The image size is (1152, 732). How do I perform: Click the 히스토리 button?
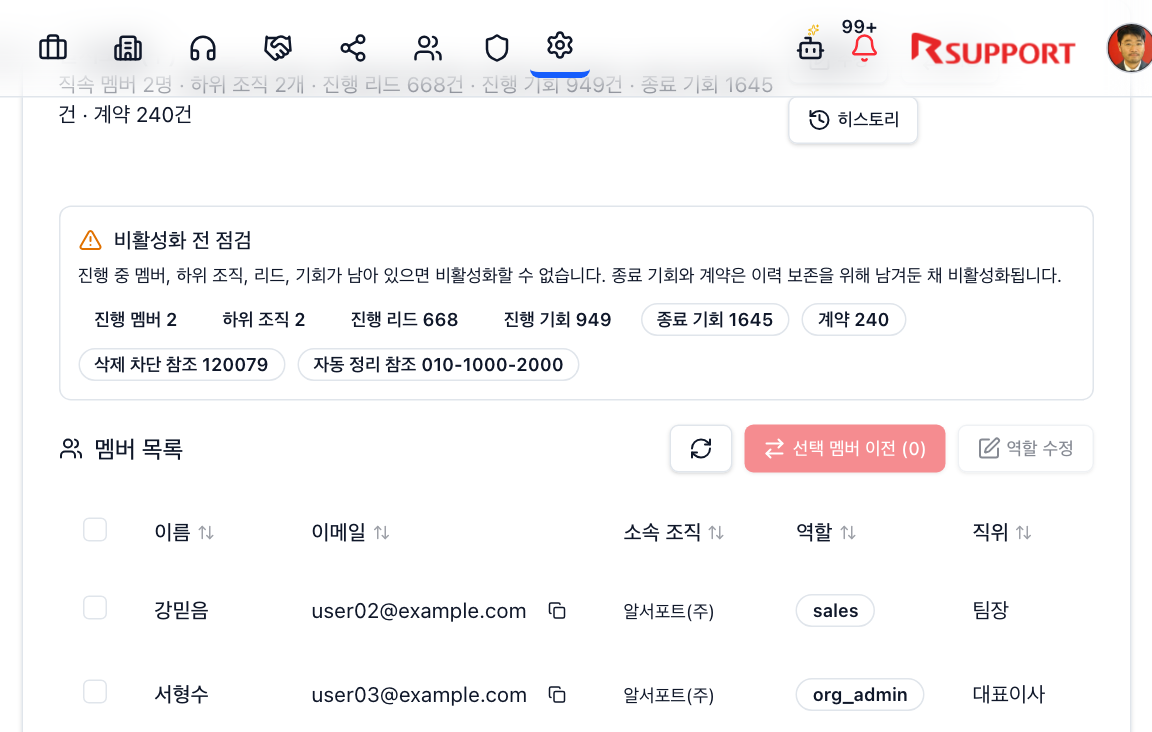point(853,119)
